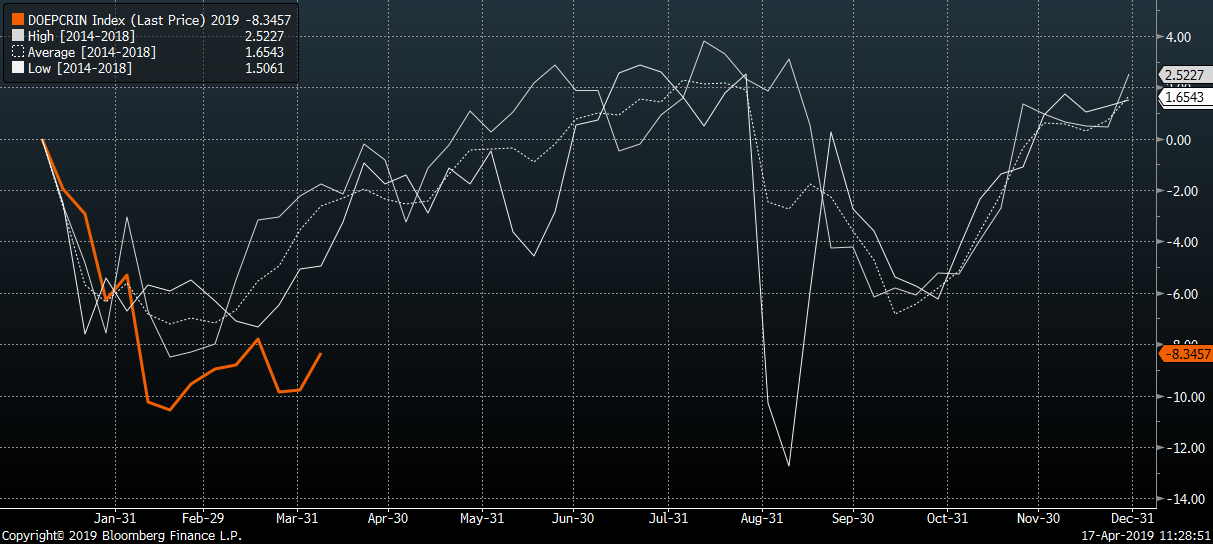Click the Bloomberg Finance L.P. copyright text
The width and height of the screenshot is (1213, 544).
122,536
